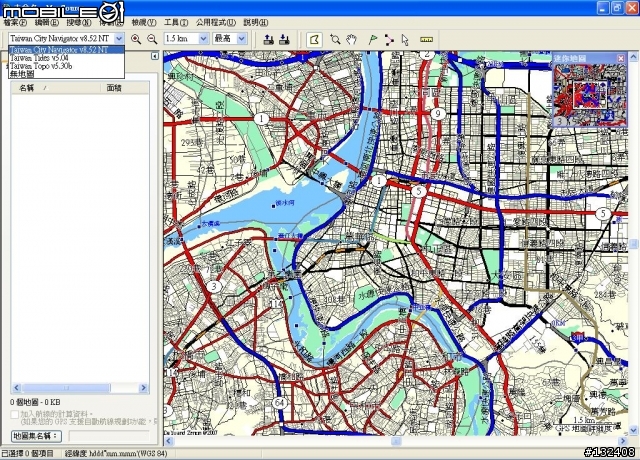Sort list by 面積 column header
Image resolution: width=640 pixels, height=460 pixels.
pyautogui.click(x=125, y=88)
